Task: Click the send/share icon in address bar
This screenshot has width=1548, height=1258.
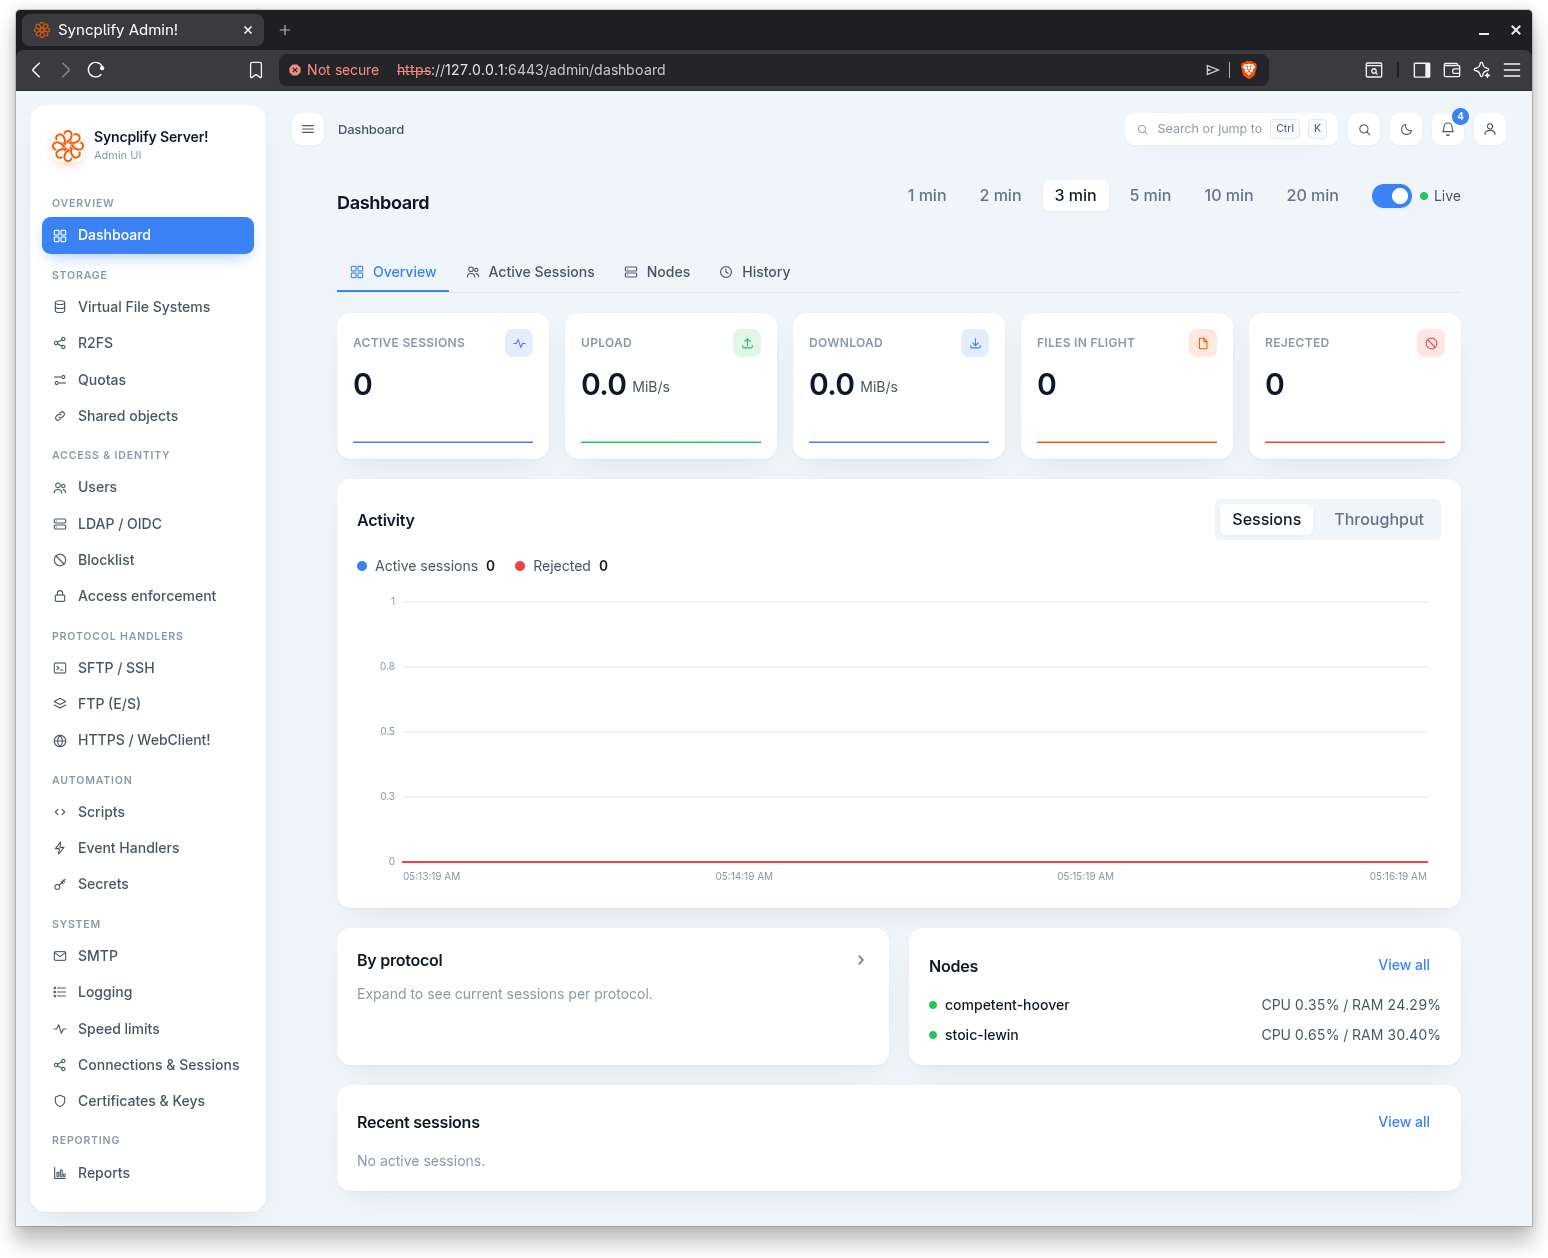Action: click(x=1212, y=70)
